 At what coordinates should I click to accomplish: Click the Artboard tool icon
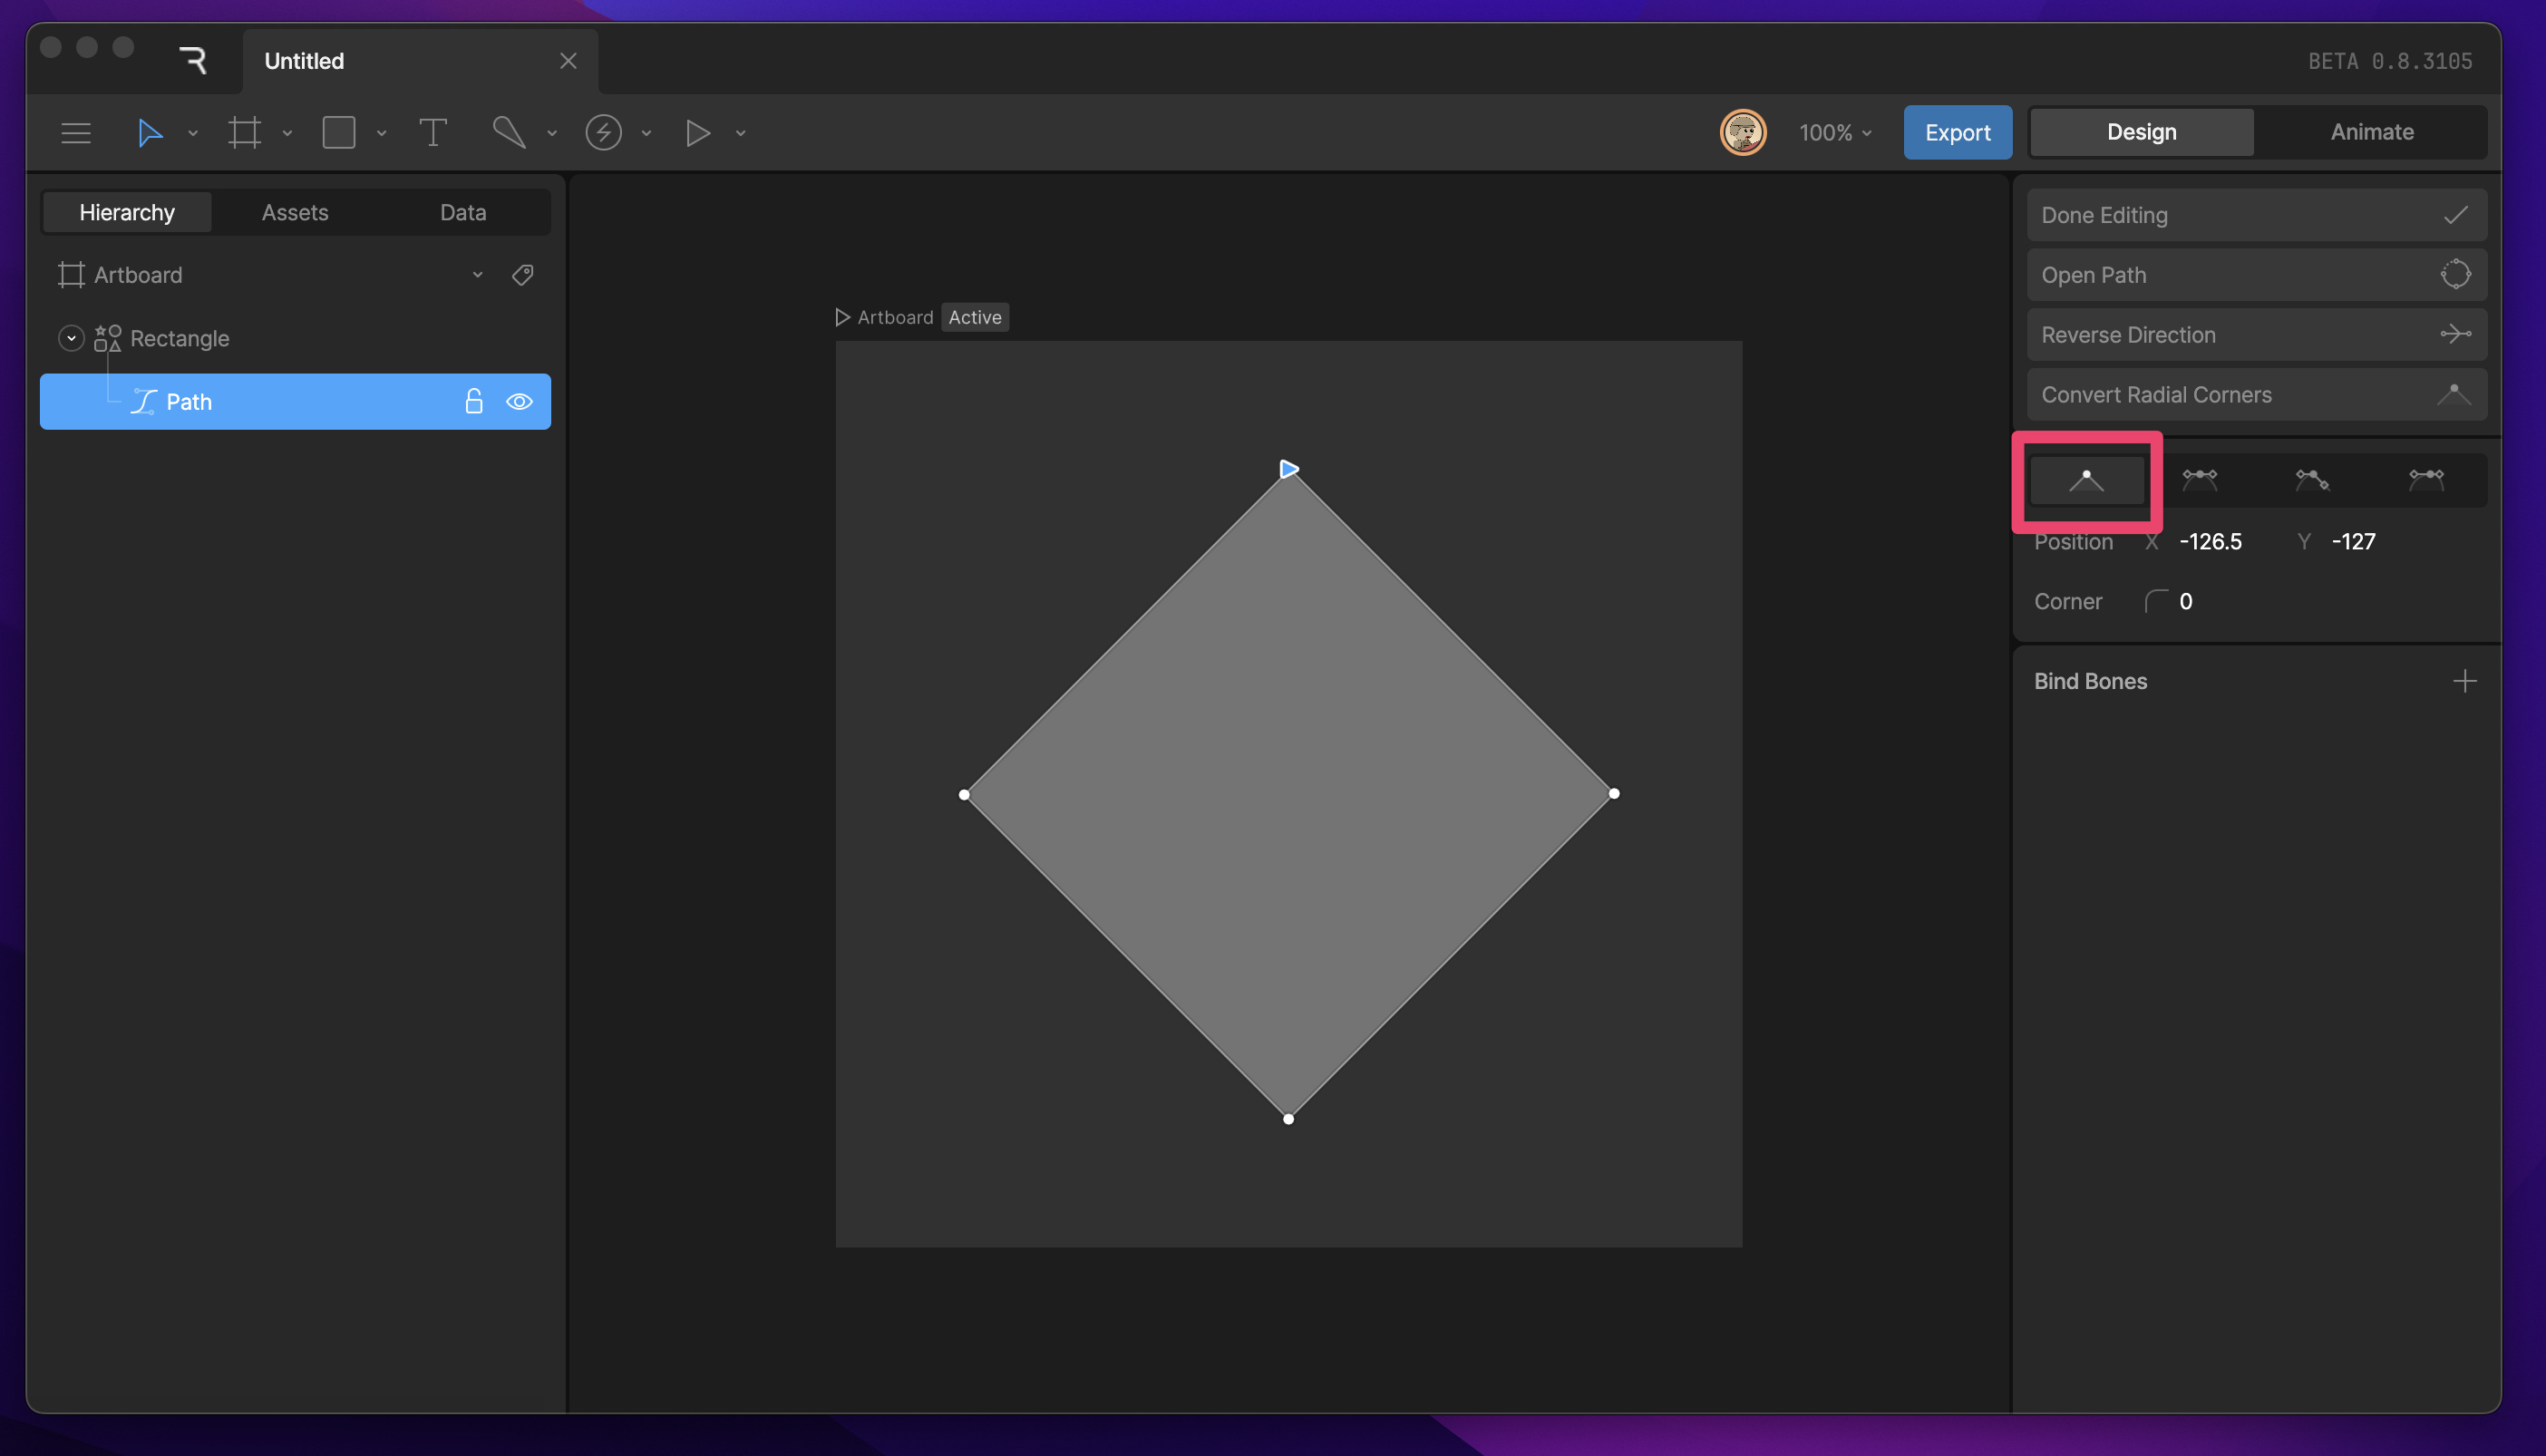[244, 132]
